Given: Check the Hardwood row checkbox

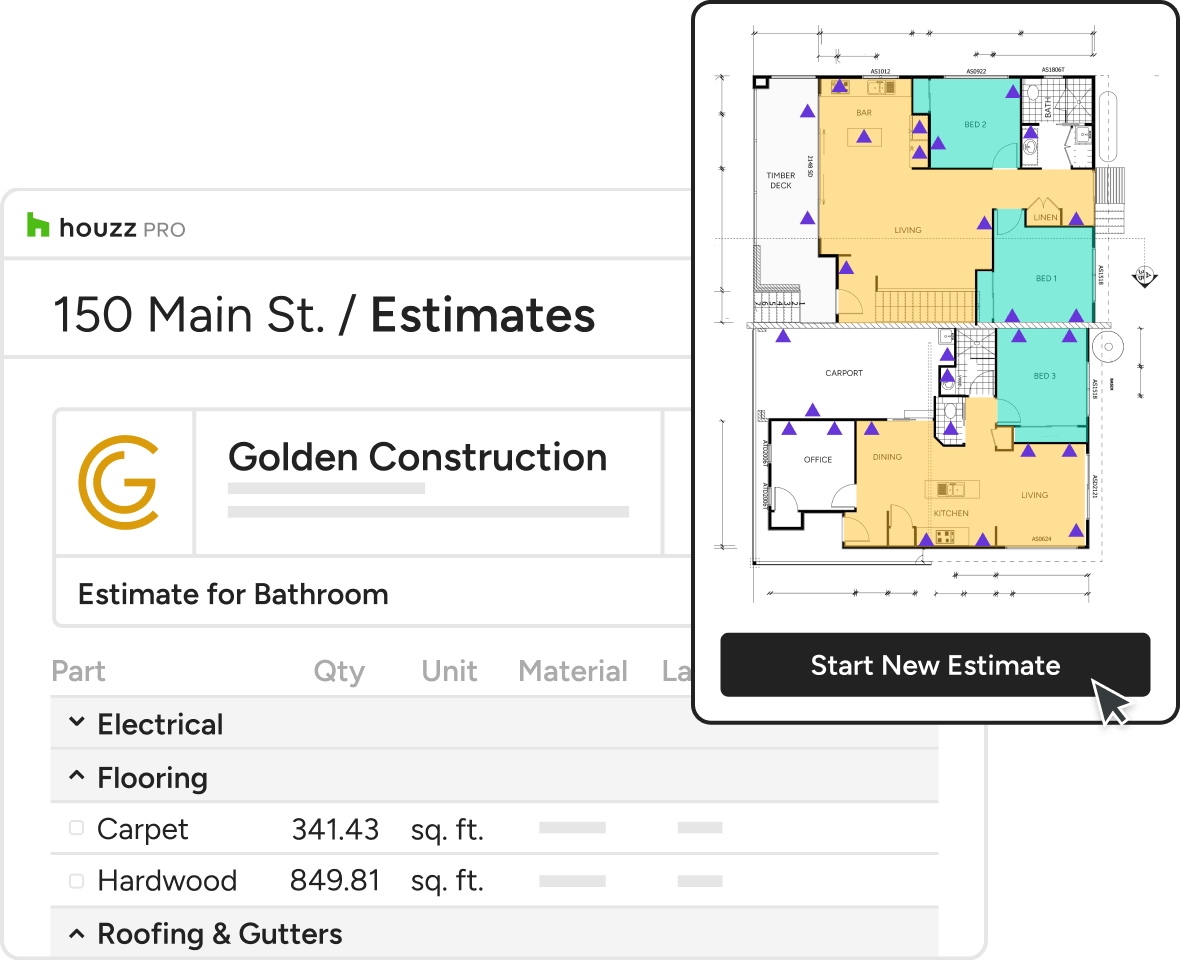Looking at the screenshot, I should 76,881.
